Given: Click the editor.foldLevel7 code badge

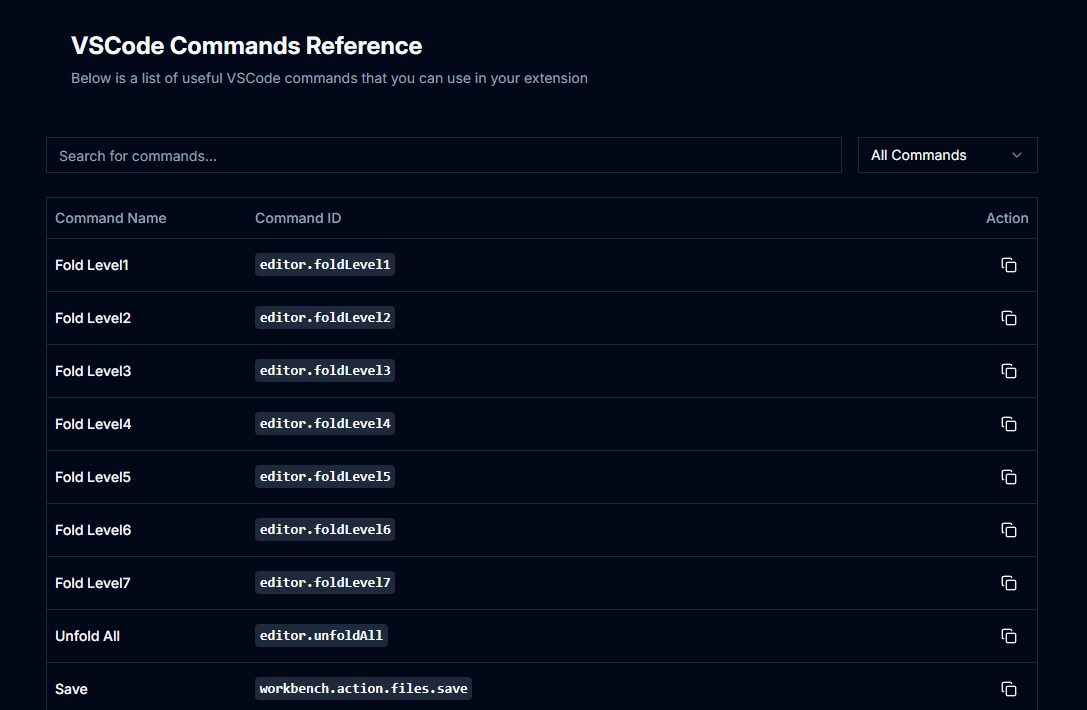Looking at the screenshot, I should point(325,582).
